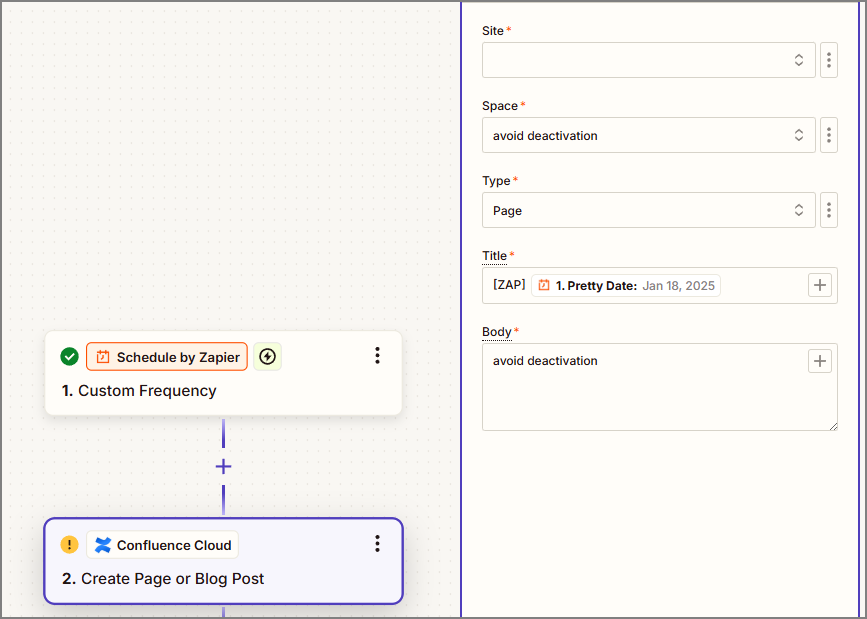Click the Title field label
867x619 pixels.
[x=494, y=256]
